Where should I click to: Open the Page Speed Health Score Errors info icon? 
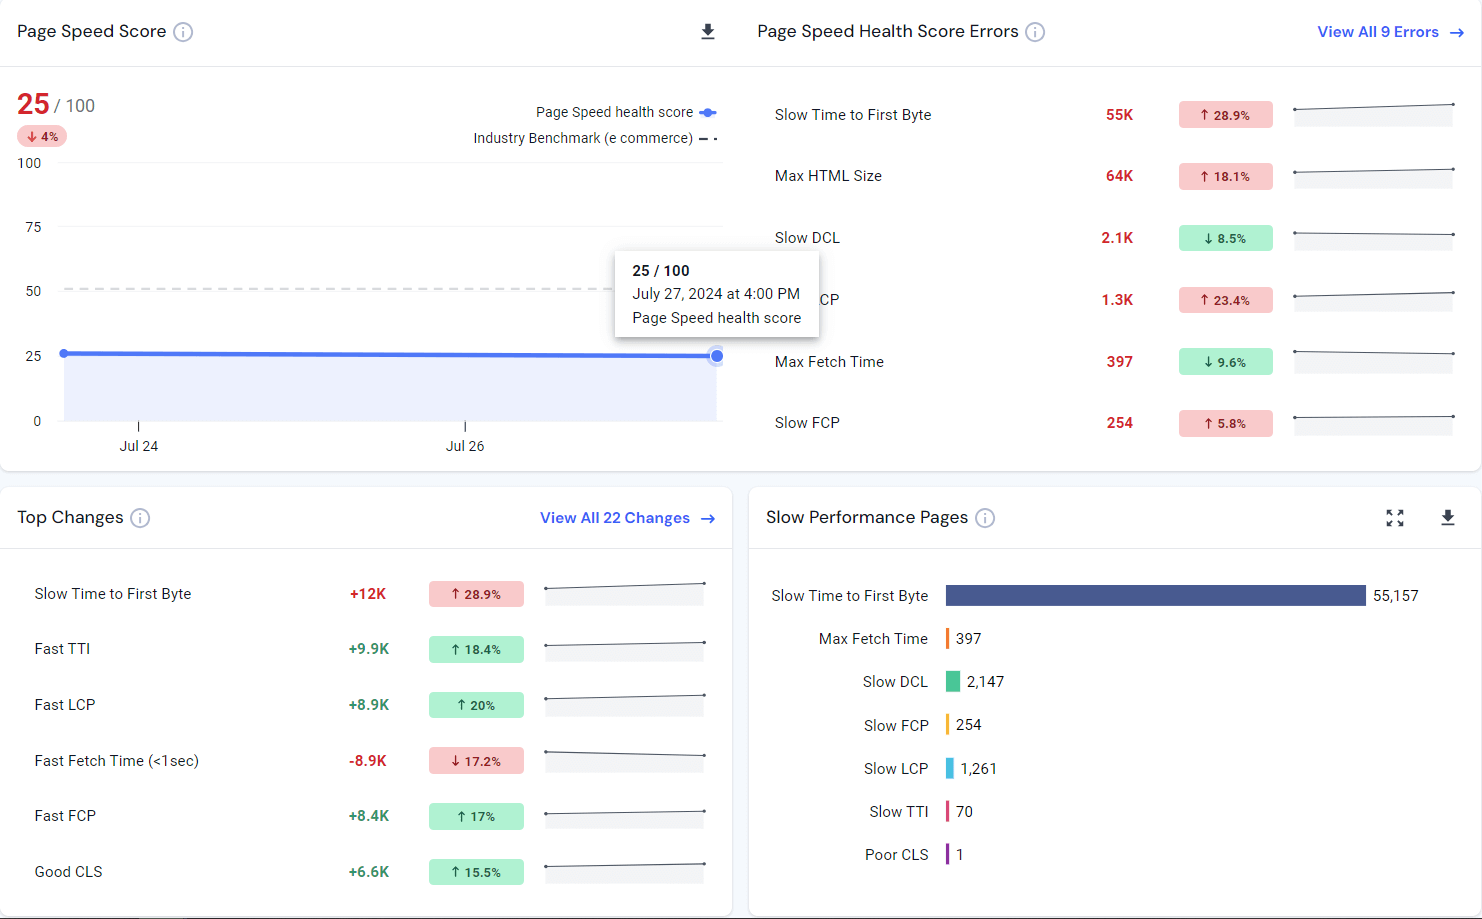(1035, 31)
